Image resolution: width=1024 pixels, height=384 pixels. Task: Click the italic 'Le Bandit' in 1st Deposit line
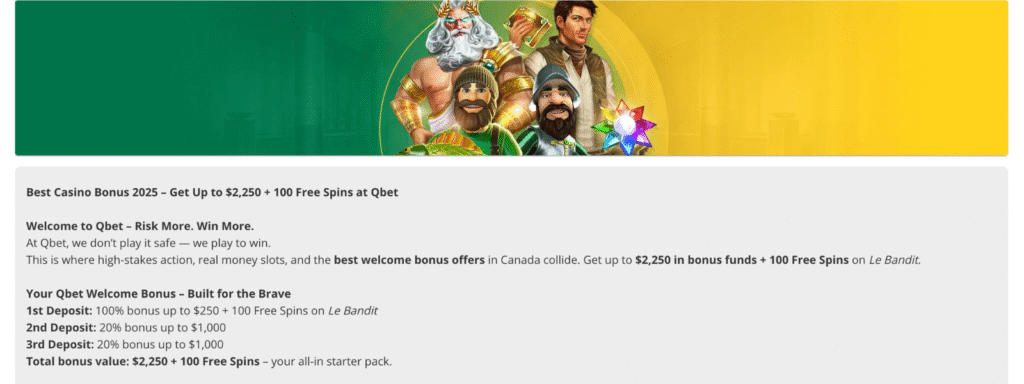(353, 311)
